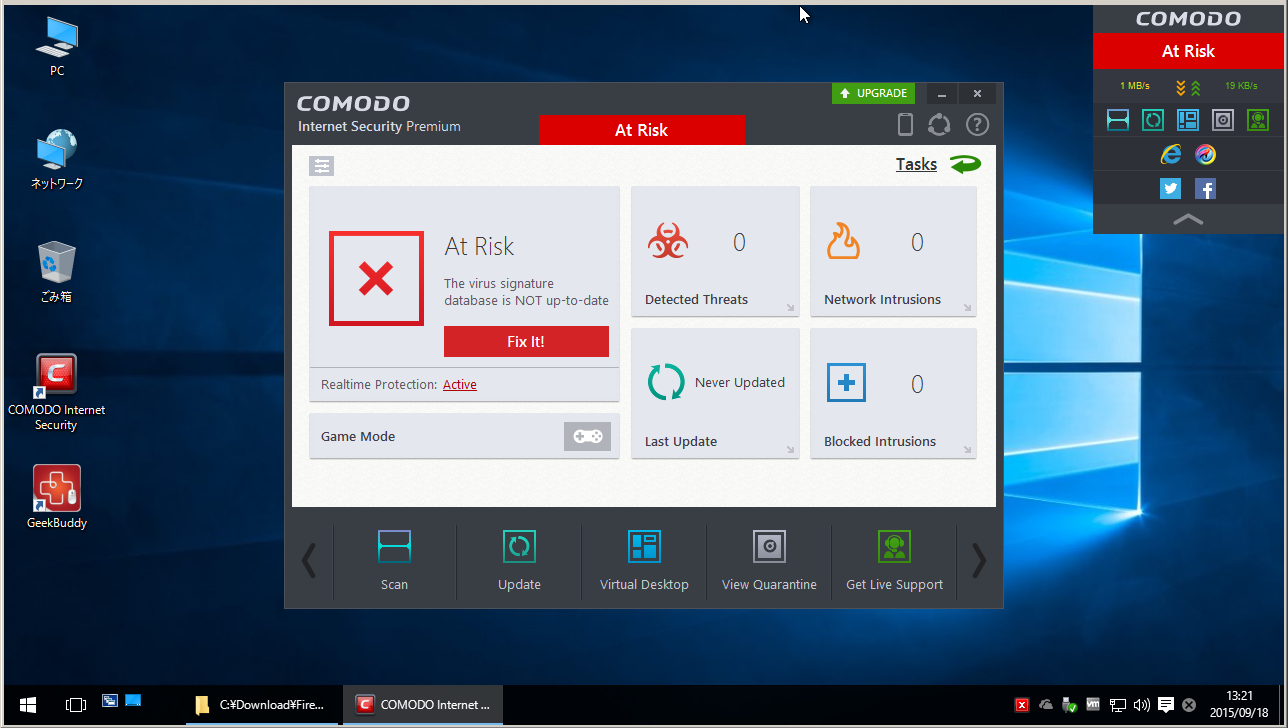Click the red Fix It! button
This screenshot has width=1288, height=728.
[x=526, y=341]
